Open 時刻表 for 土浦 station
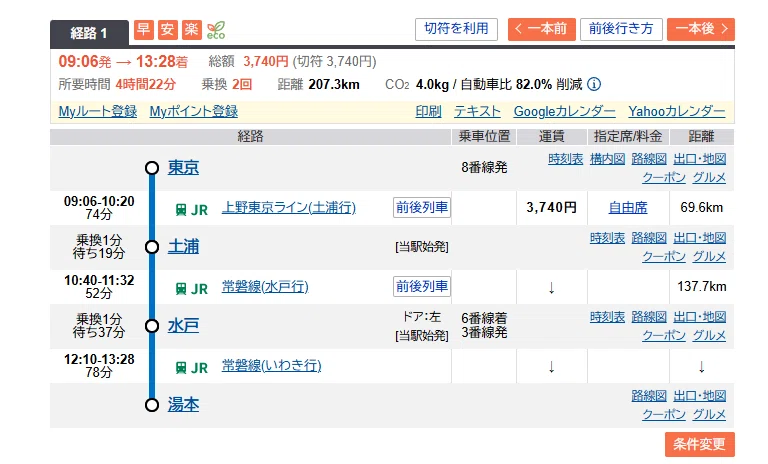 click(x=607, y=238)
